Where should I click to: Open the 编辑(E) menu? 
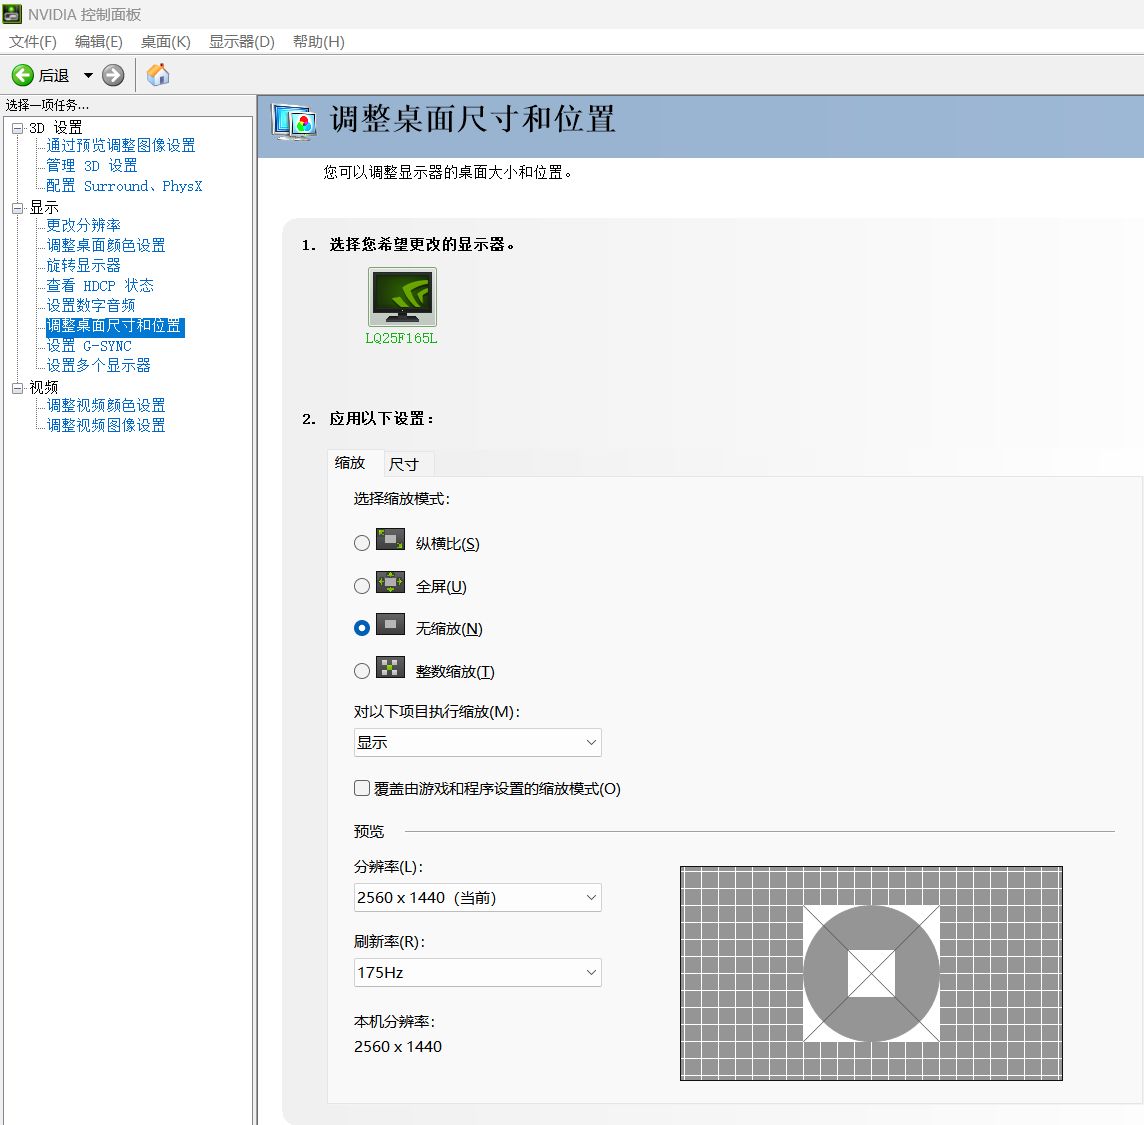click(98, 42)
